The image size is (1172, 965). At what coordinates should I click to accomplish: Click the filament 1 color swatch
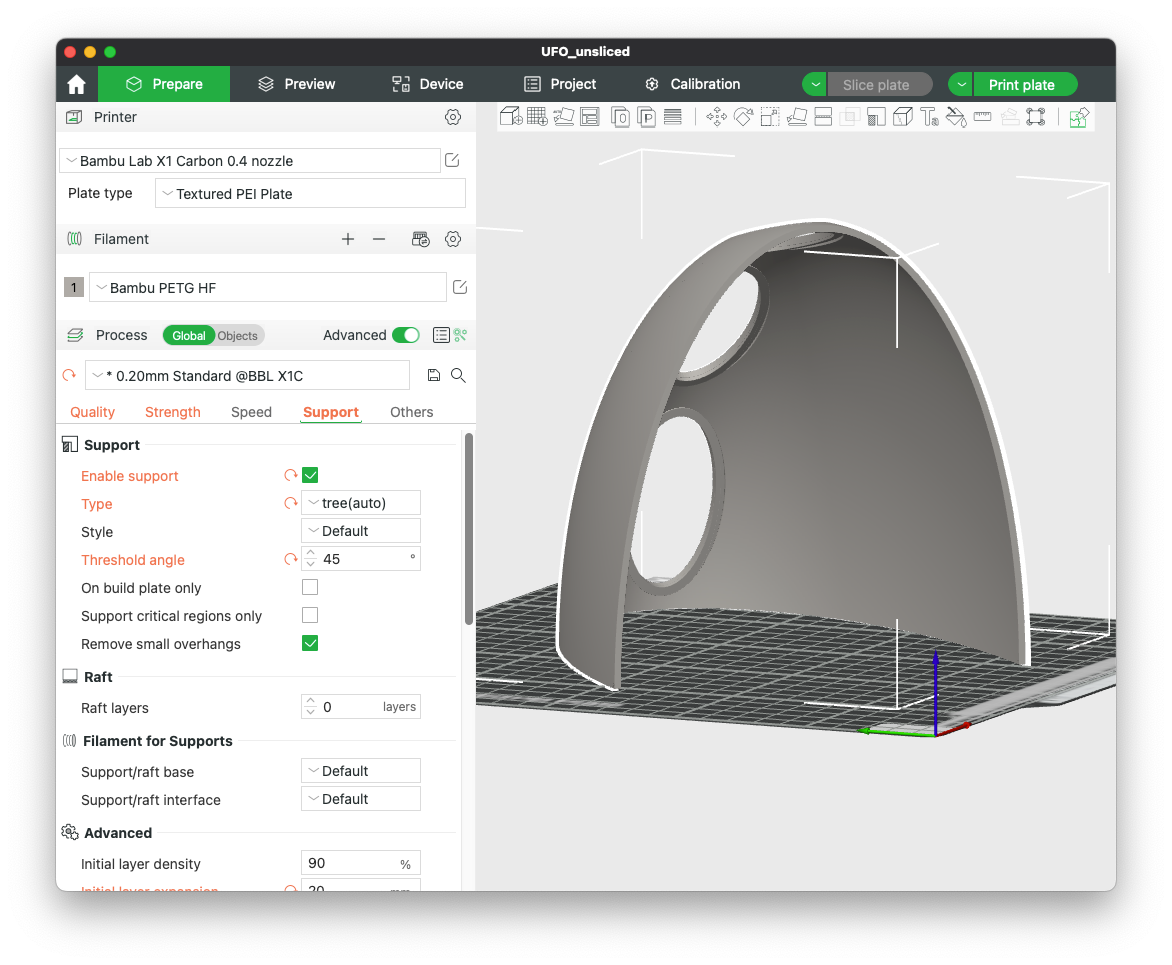[73, 288]
